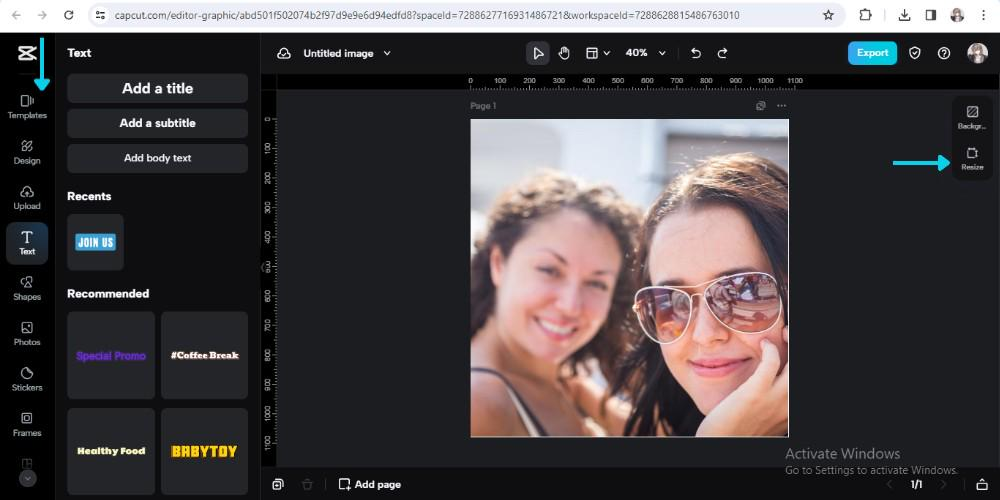The width and height of the screenshot is (1000, 500).
Task: Click the Page 1 label
Action: click(483, 106)
